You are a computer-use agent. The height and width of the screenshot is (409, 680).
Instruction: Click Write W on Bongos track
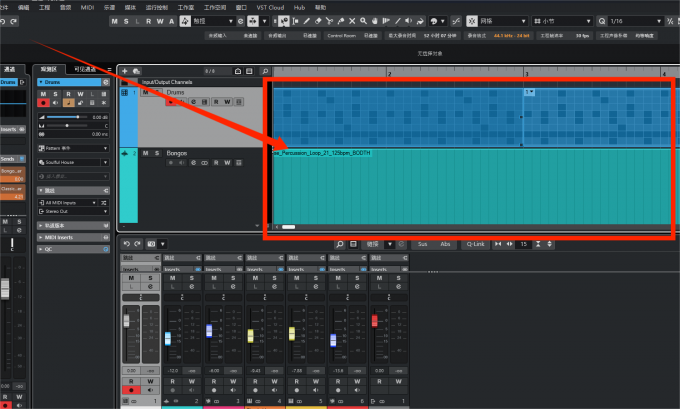227,163
